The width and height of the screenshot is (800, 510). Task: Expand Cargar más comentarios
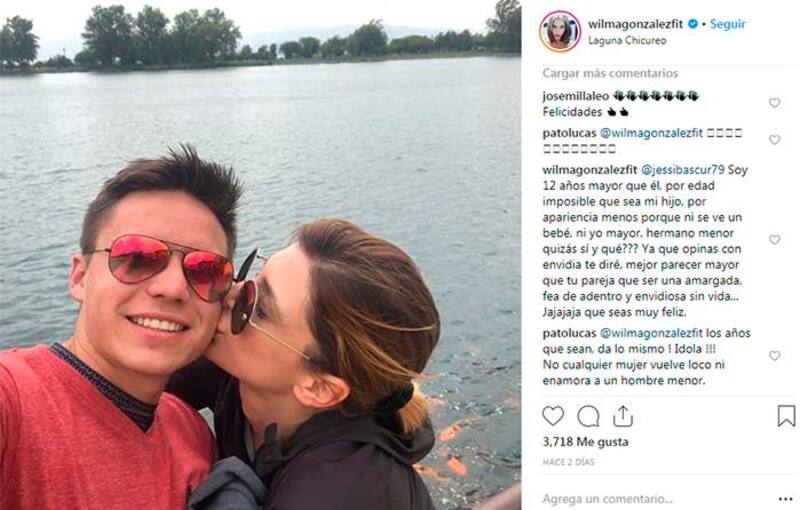pos(610,73)
